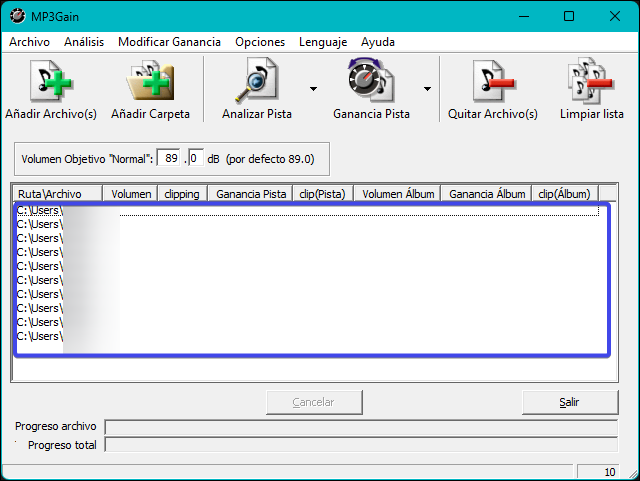Open the Modificar Ganancia menu
Image resolution: width=640 pixels, height=481 pixels.
tap(169, 42)
